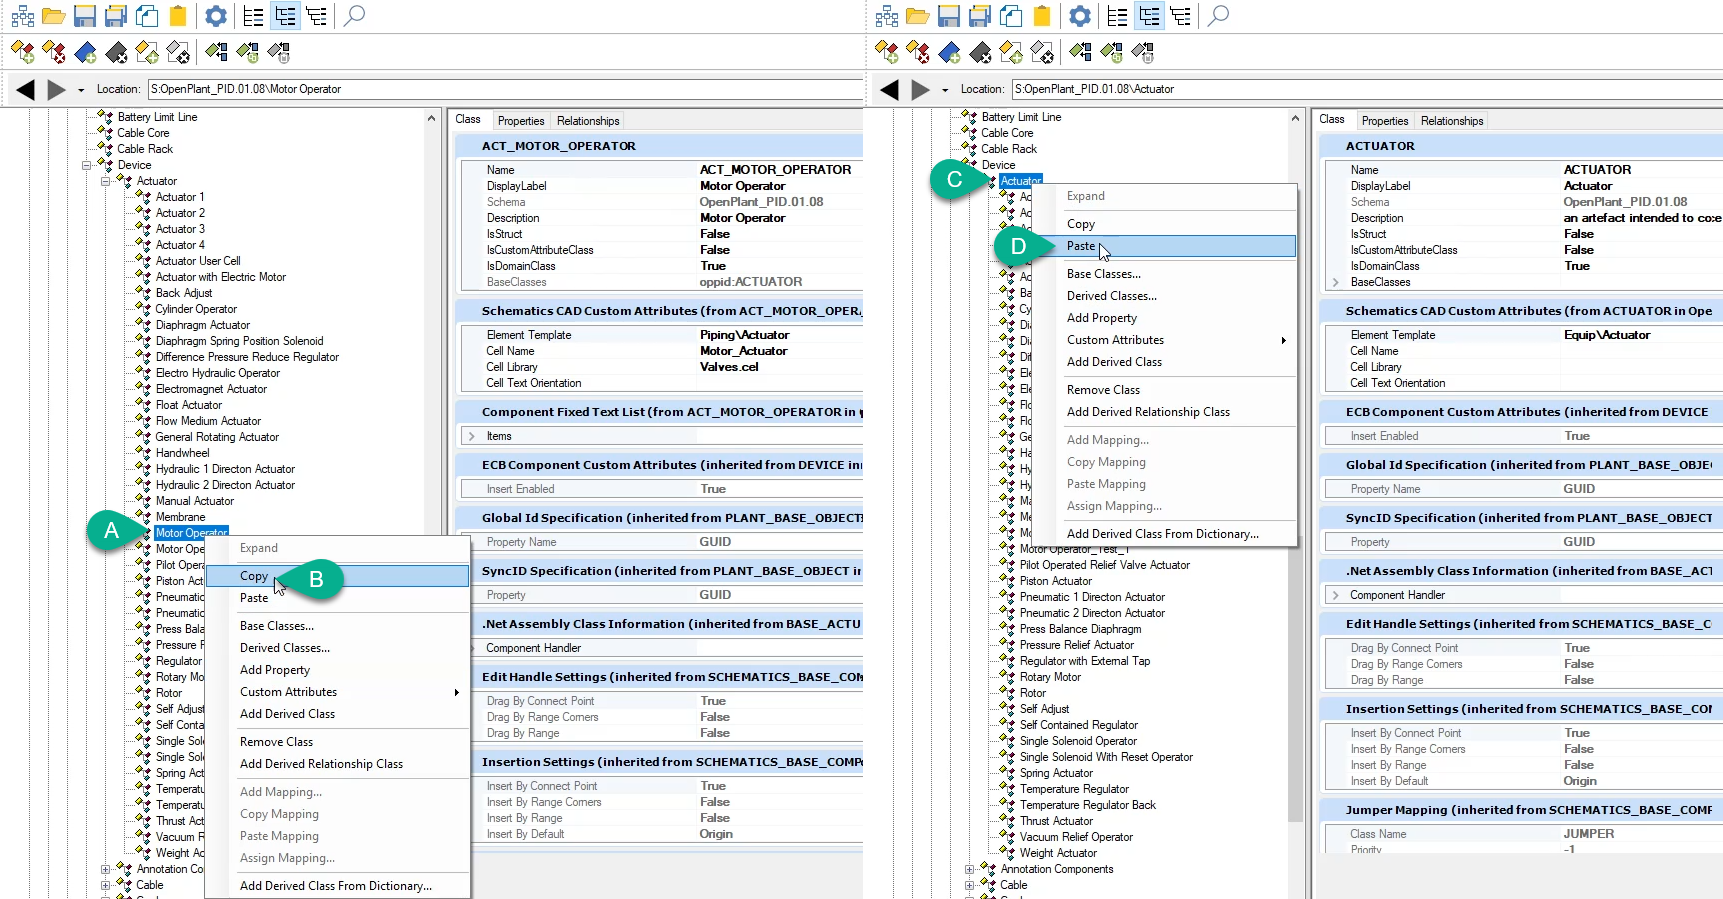
Task: Click blue diamond add icon in Actuator window
Action: point(949,52)
